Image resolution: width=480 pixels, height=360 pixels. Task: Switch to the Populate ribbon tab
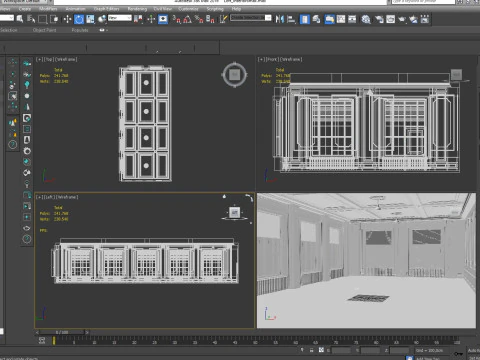coord(80,30)
